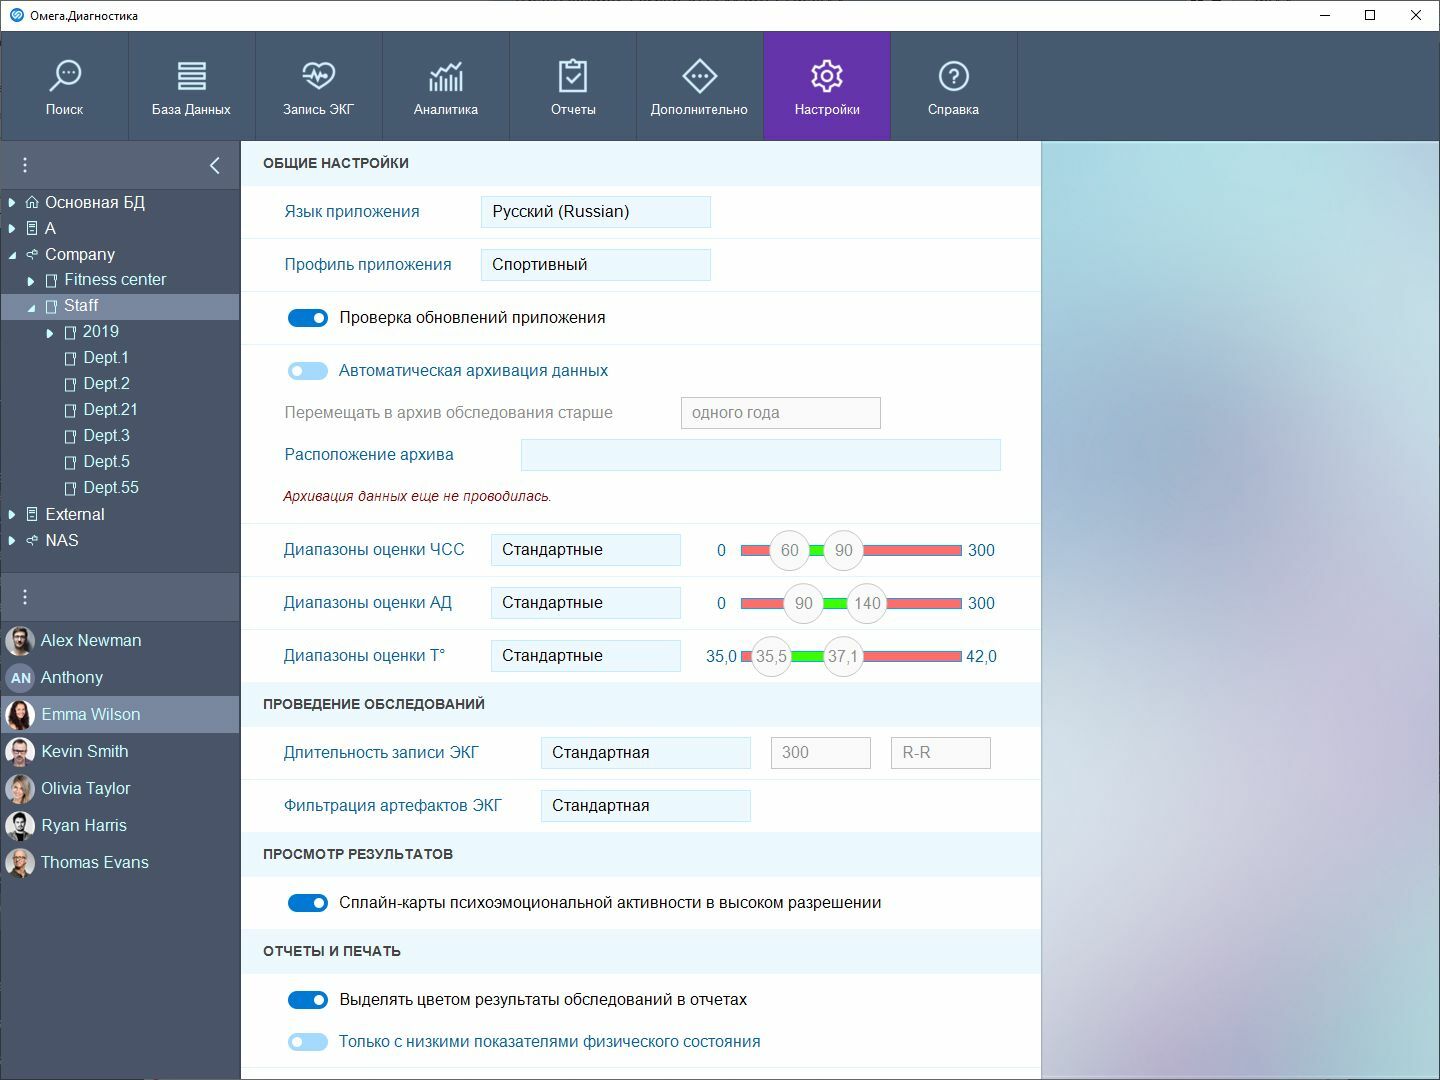
Task: Open База Данных database icon
Action: coord(191,76)
